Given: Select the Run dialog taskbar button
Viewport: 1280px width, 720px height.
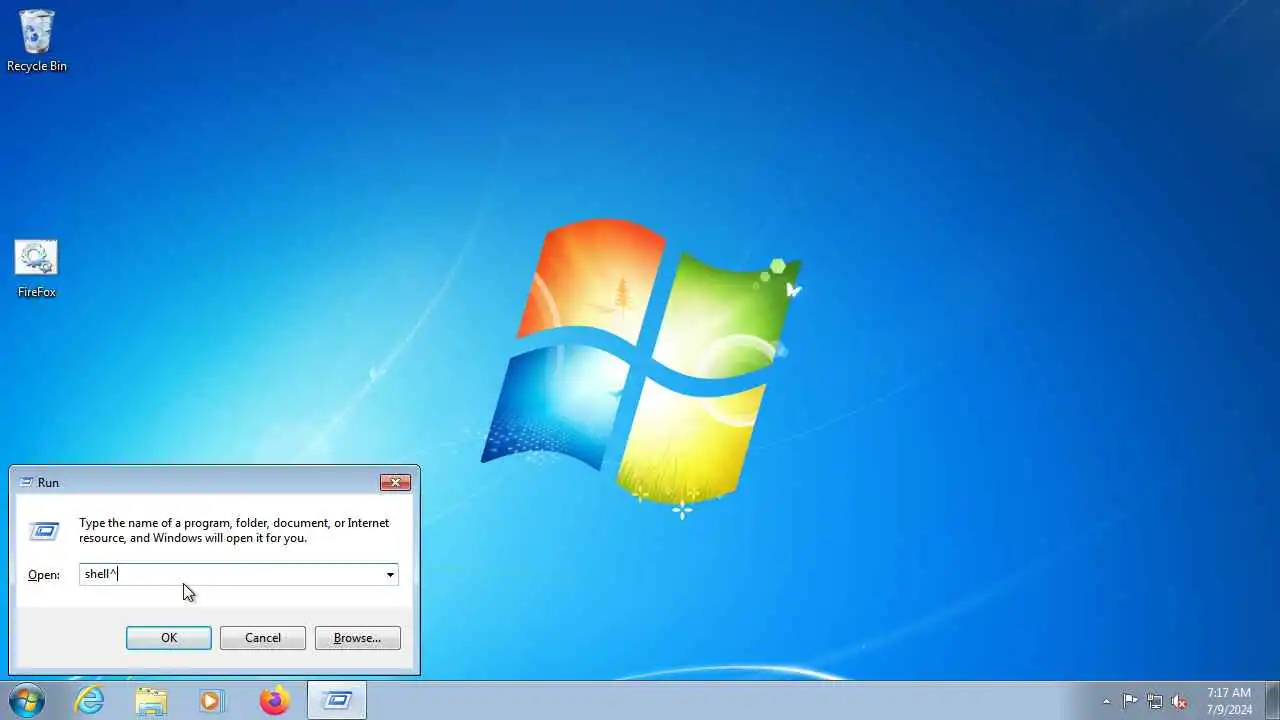Looking at the screenshot, I should pyautogui.click(x=337, y=700).
